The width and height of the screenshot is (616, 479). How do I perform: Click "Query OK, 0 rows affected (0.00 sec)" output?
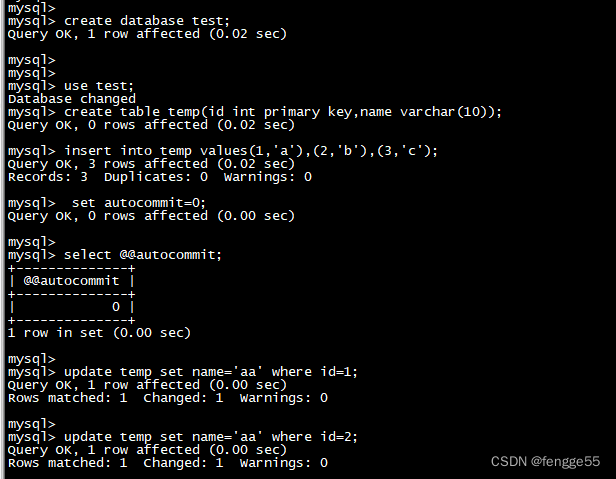click(150, 216)
